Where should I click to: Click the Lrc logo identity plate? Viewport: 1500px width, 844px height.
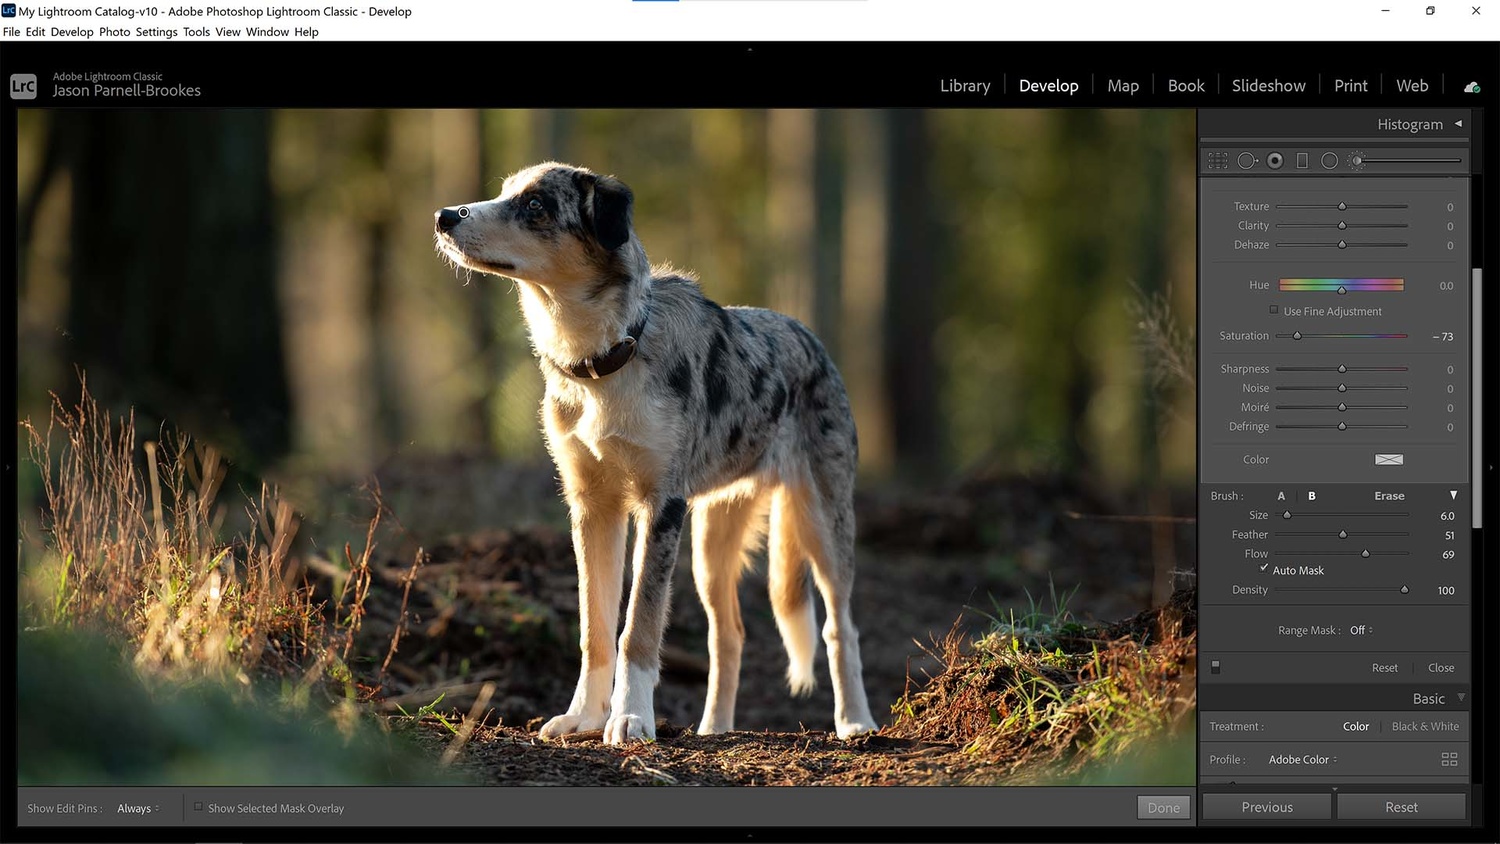click(x=23, y=86)
